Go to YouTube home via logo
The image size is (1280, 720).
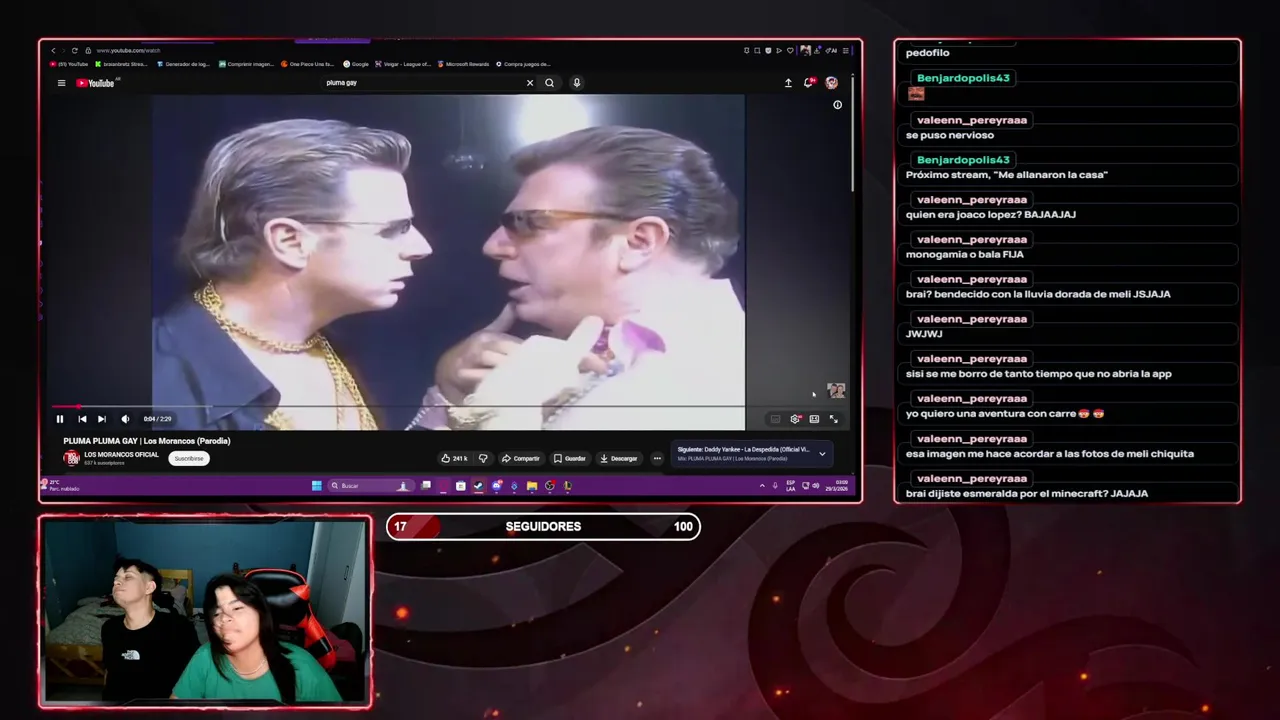pyautogui.click(x=96, y=83)
